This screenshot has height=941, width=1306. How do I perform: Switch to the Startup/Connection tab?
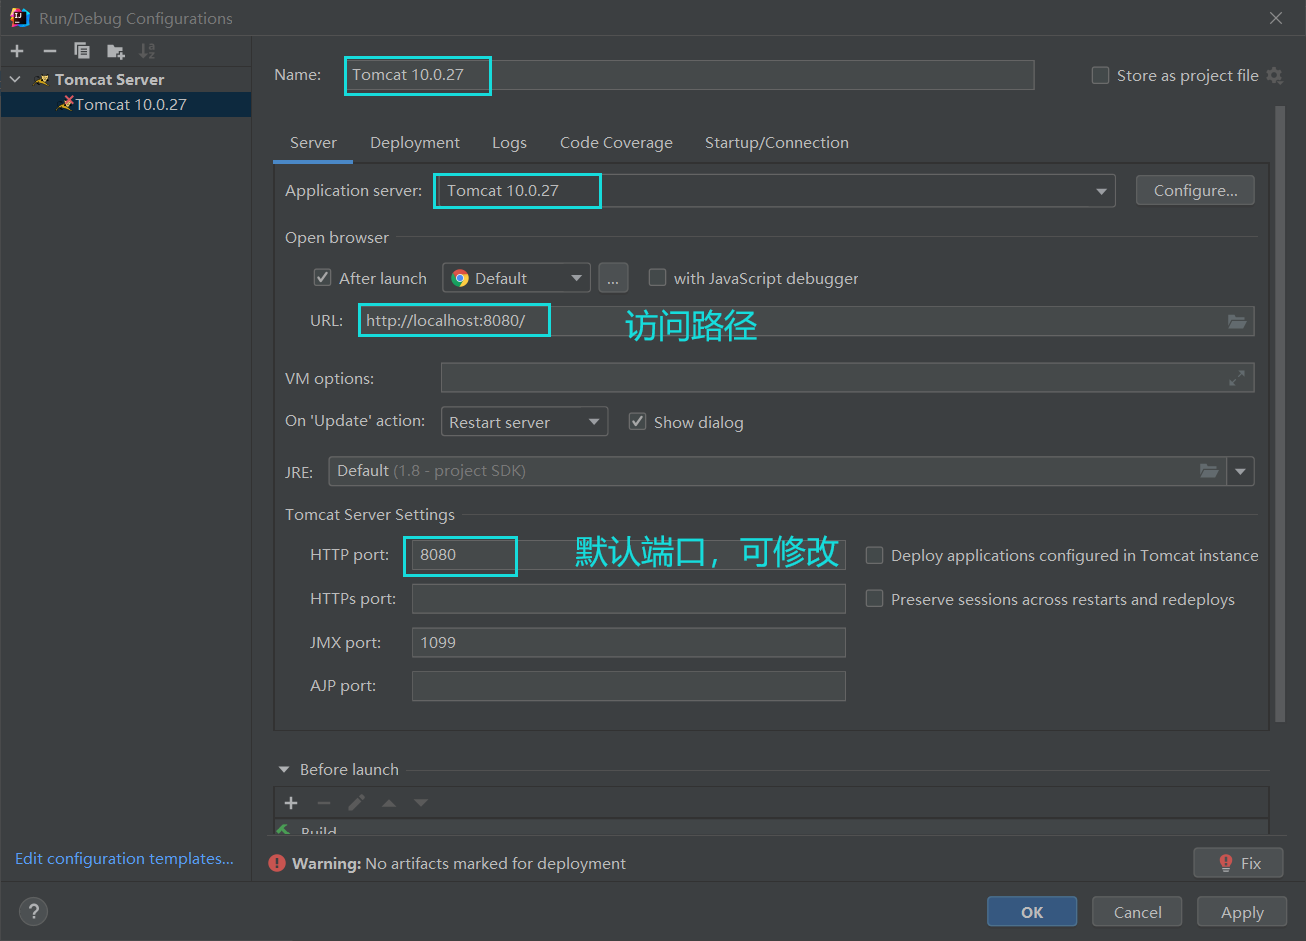click(777, 143)
